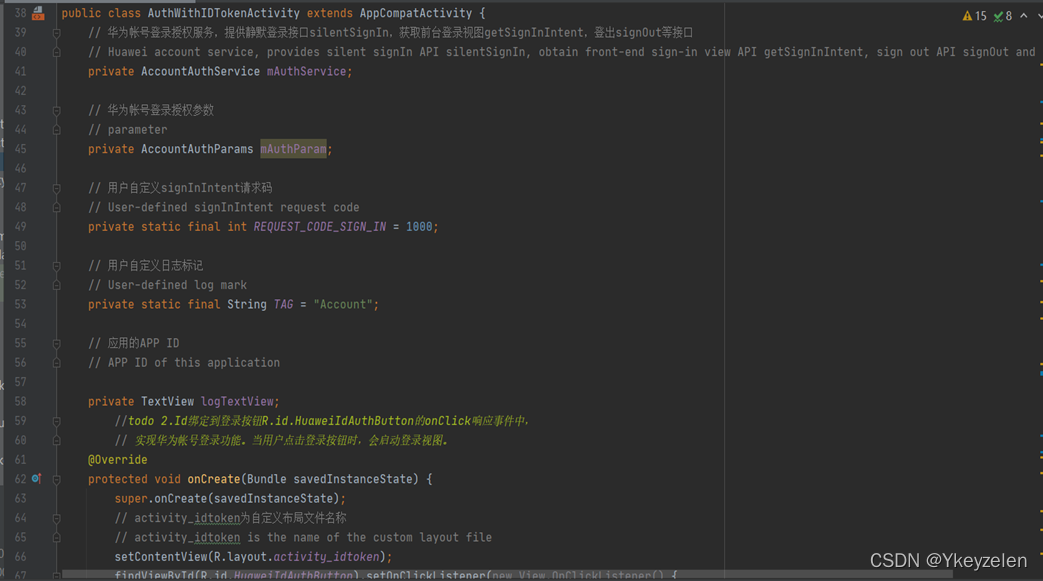This screenshot has height=581, width=1043.
Task: Click the override method gutter icon on line 62
Action: 37,479
